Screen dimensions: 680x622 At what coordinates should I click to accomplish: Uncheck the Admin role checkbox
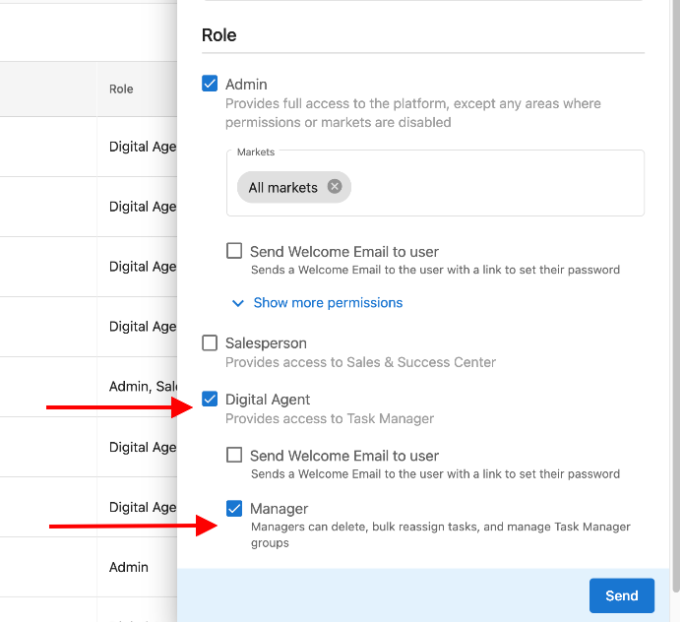tap(210, 83)
